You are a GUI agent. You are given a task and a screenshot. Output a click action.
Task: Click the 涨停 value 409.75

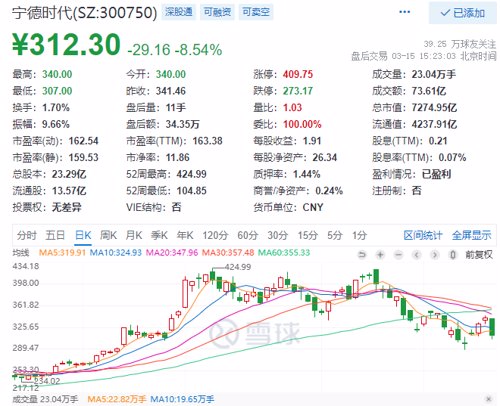coord(298,74)
